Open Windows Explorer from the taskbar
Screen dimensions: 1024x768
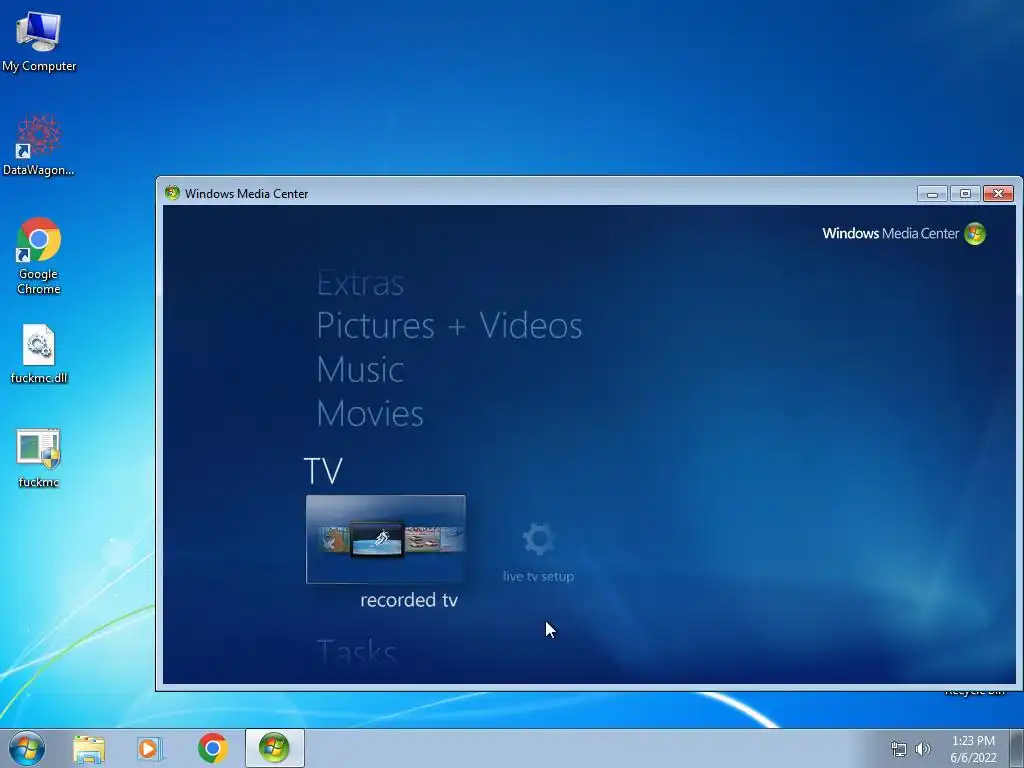pos(89,748)
